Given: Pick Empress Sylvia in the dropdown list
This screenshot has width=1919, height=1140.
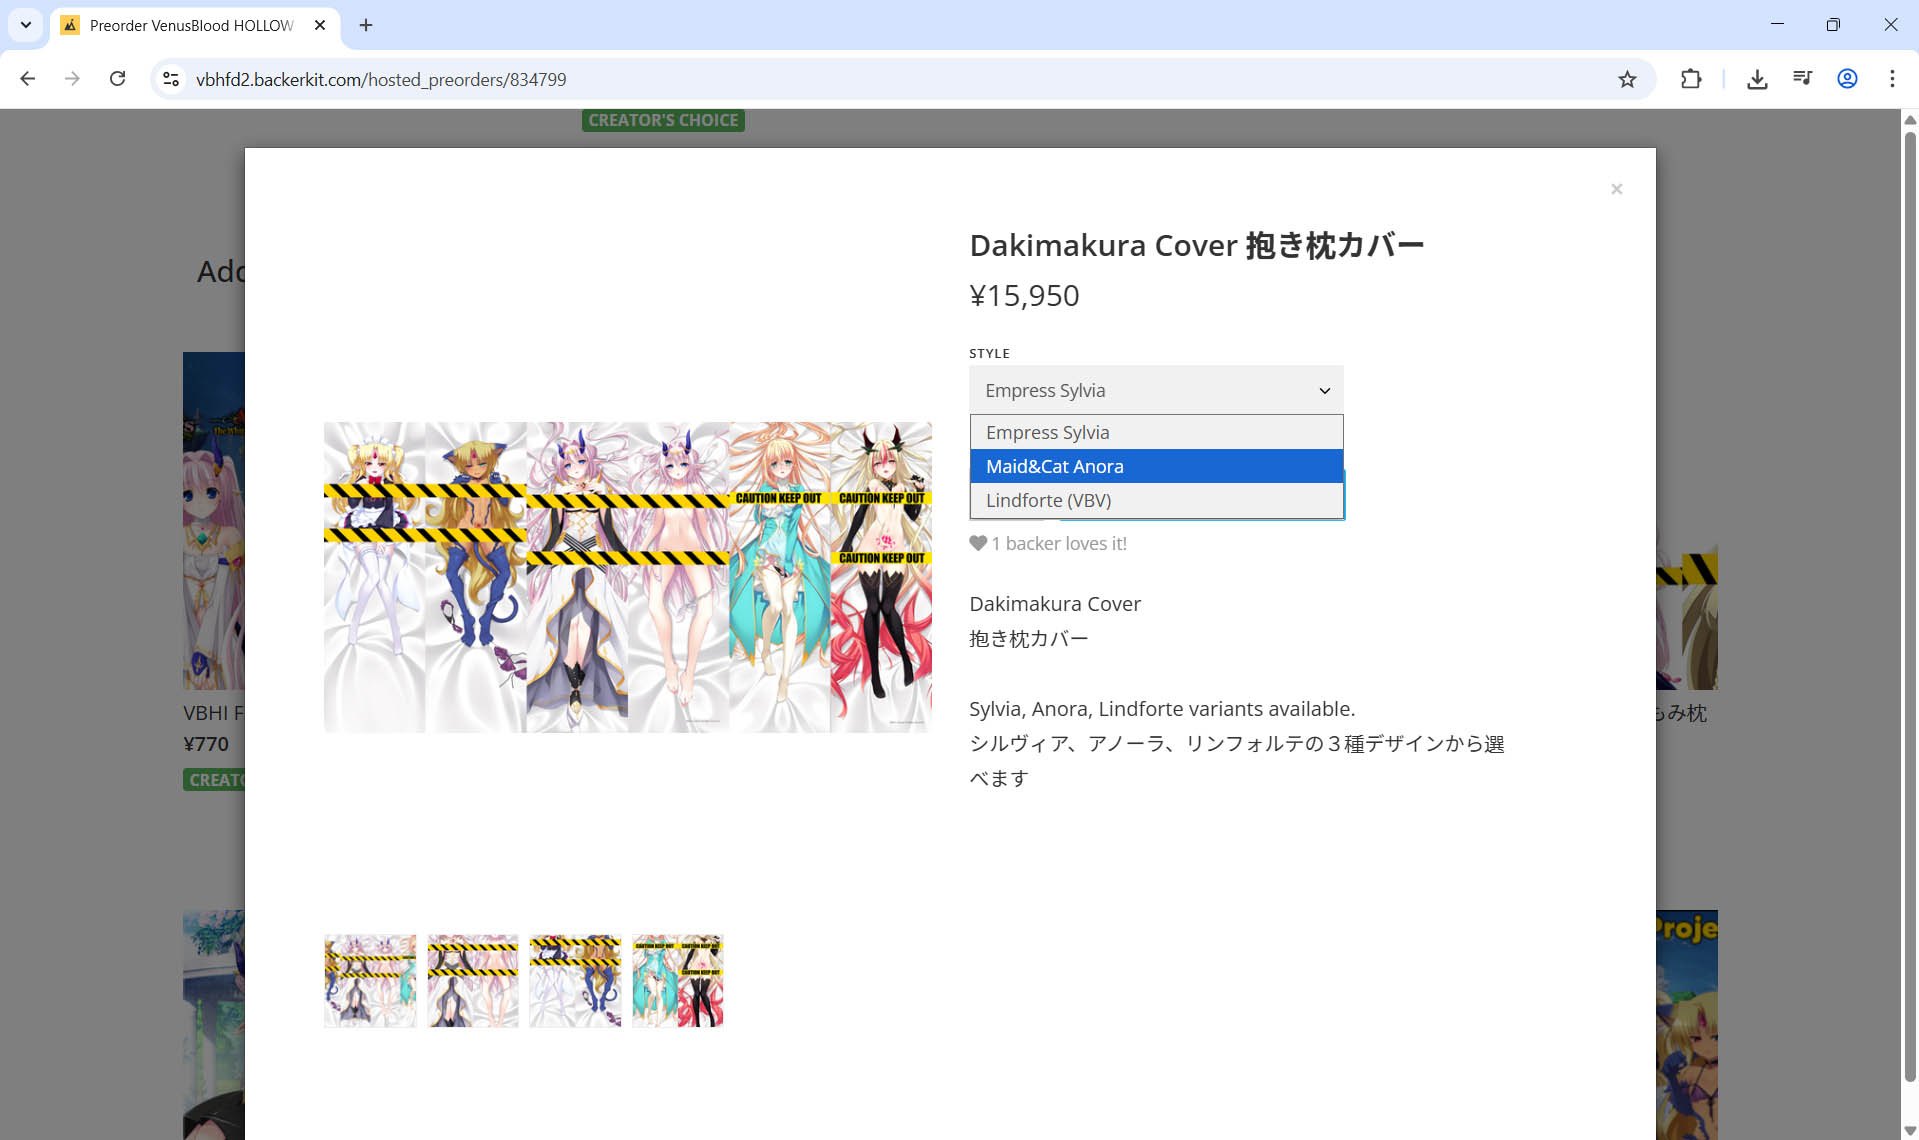Looking at the screenshot, I should pos(1155,432).
